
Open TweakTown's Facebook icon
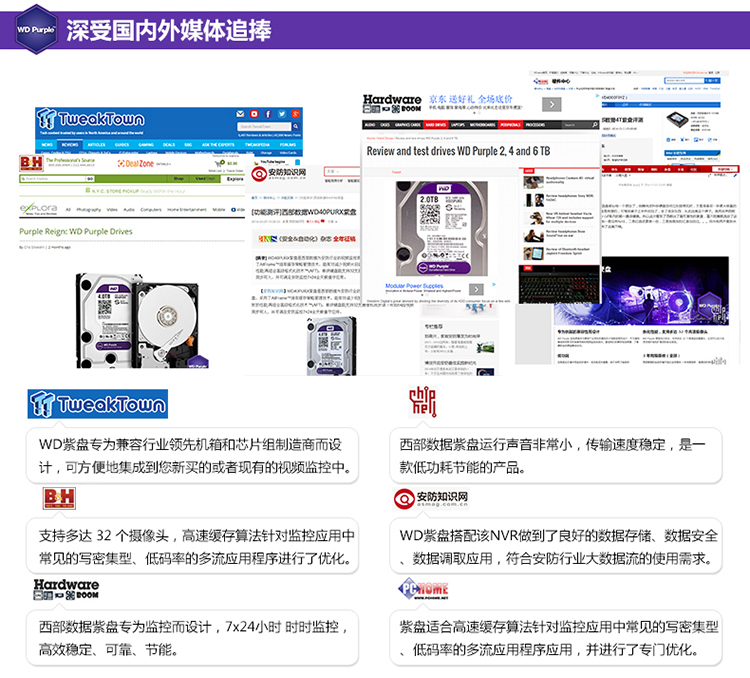pyautogui.click(x=268, y=114)
